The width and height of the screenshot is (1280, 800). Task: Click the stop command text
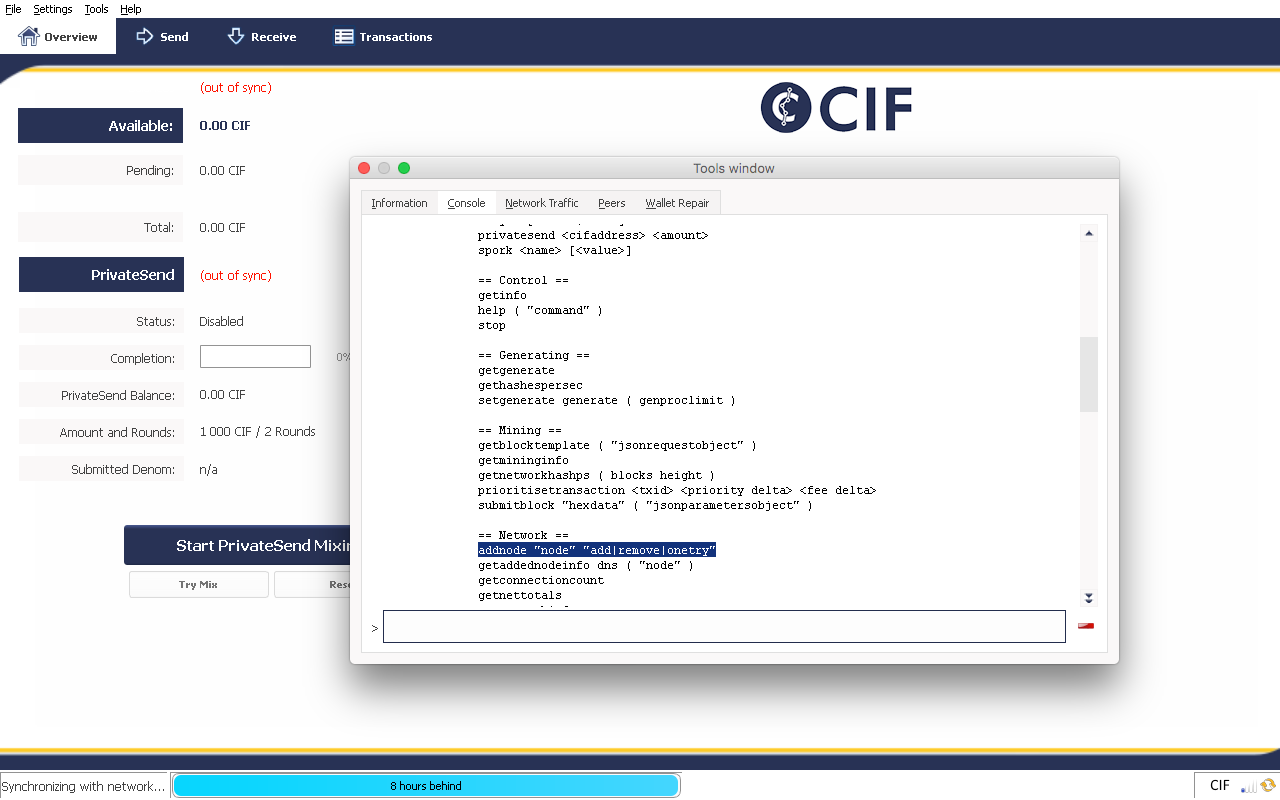(x=492, y=325)
